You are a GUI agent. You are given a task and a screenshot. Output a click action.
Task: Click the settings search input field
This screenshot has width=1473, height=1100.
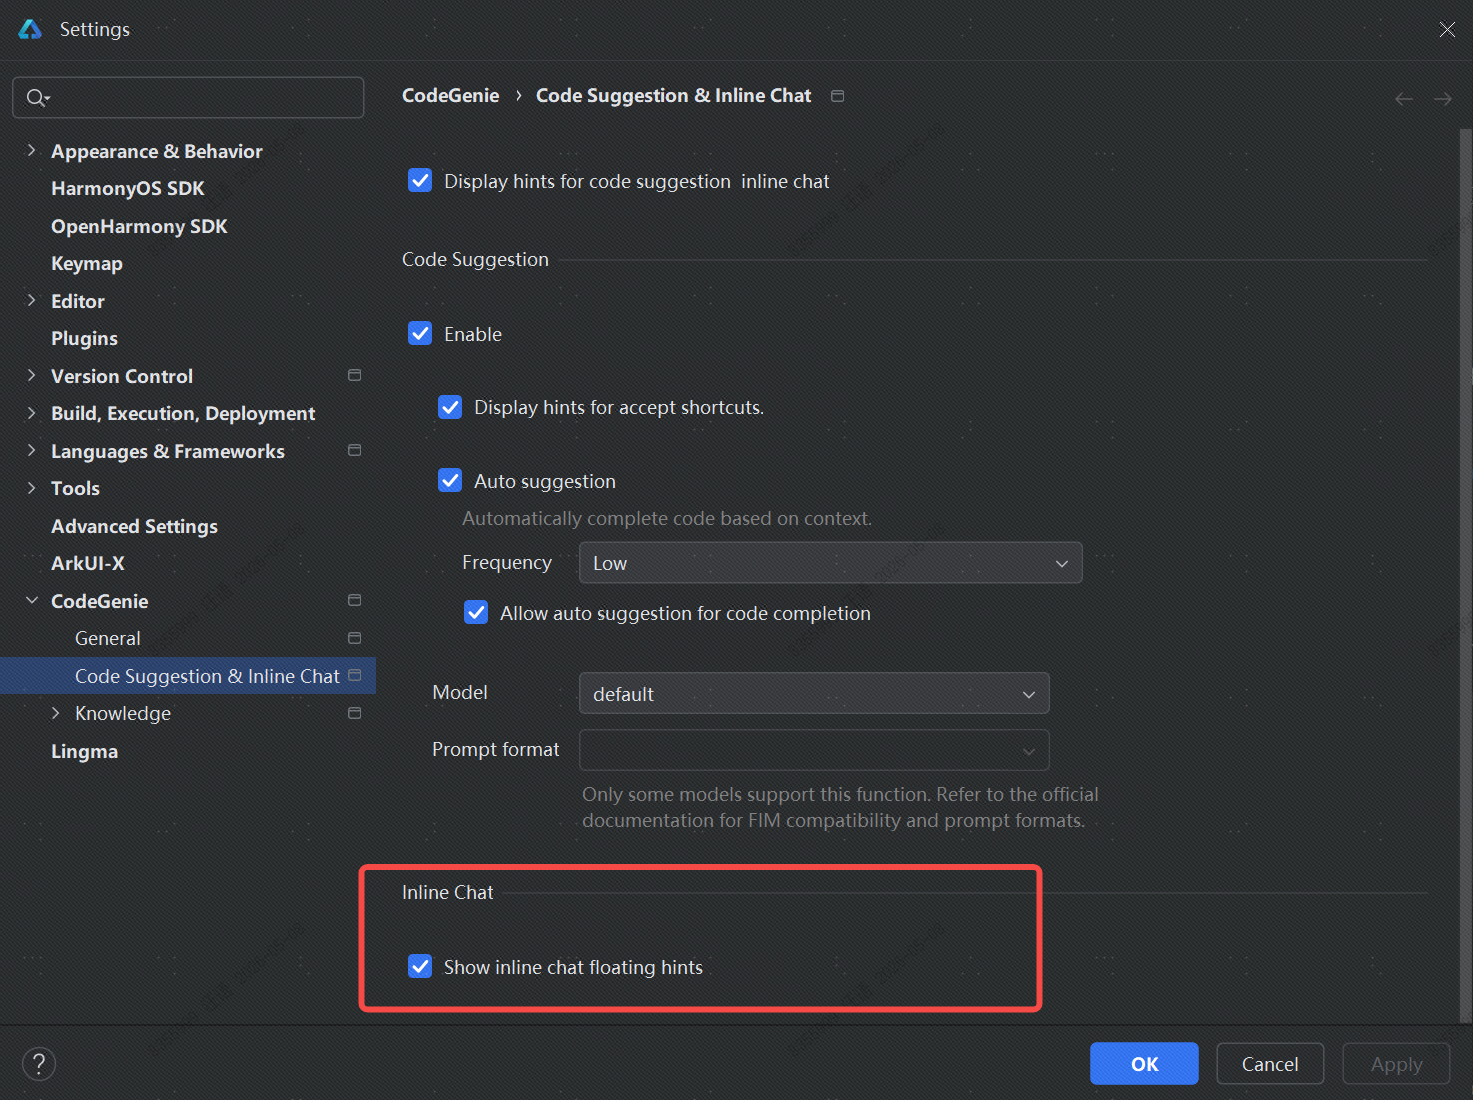coord(188,97)
